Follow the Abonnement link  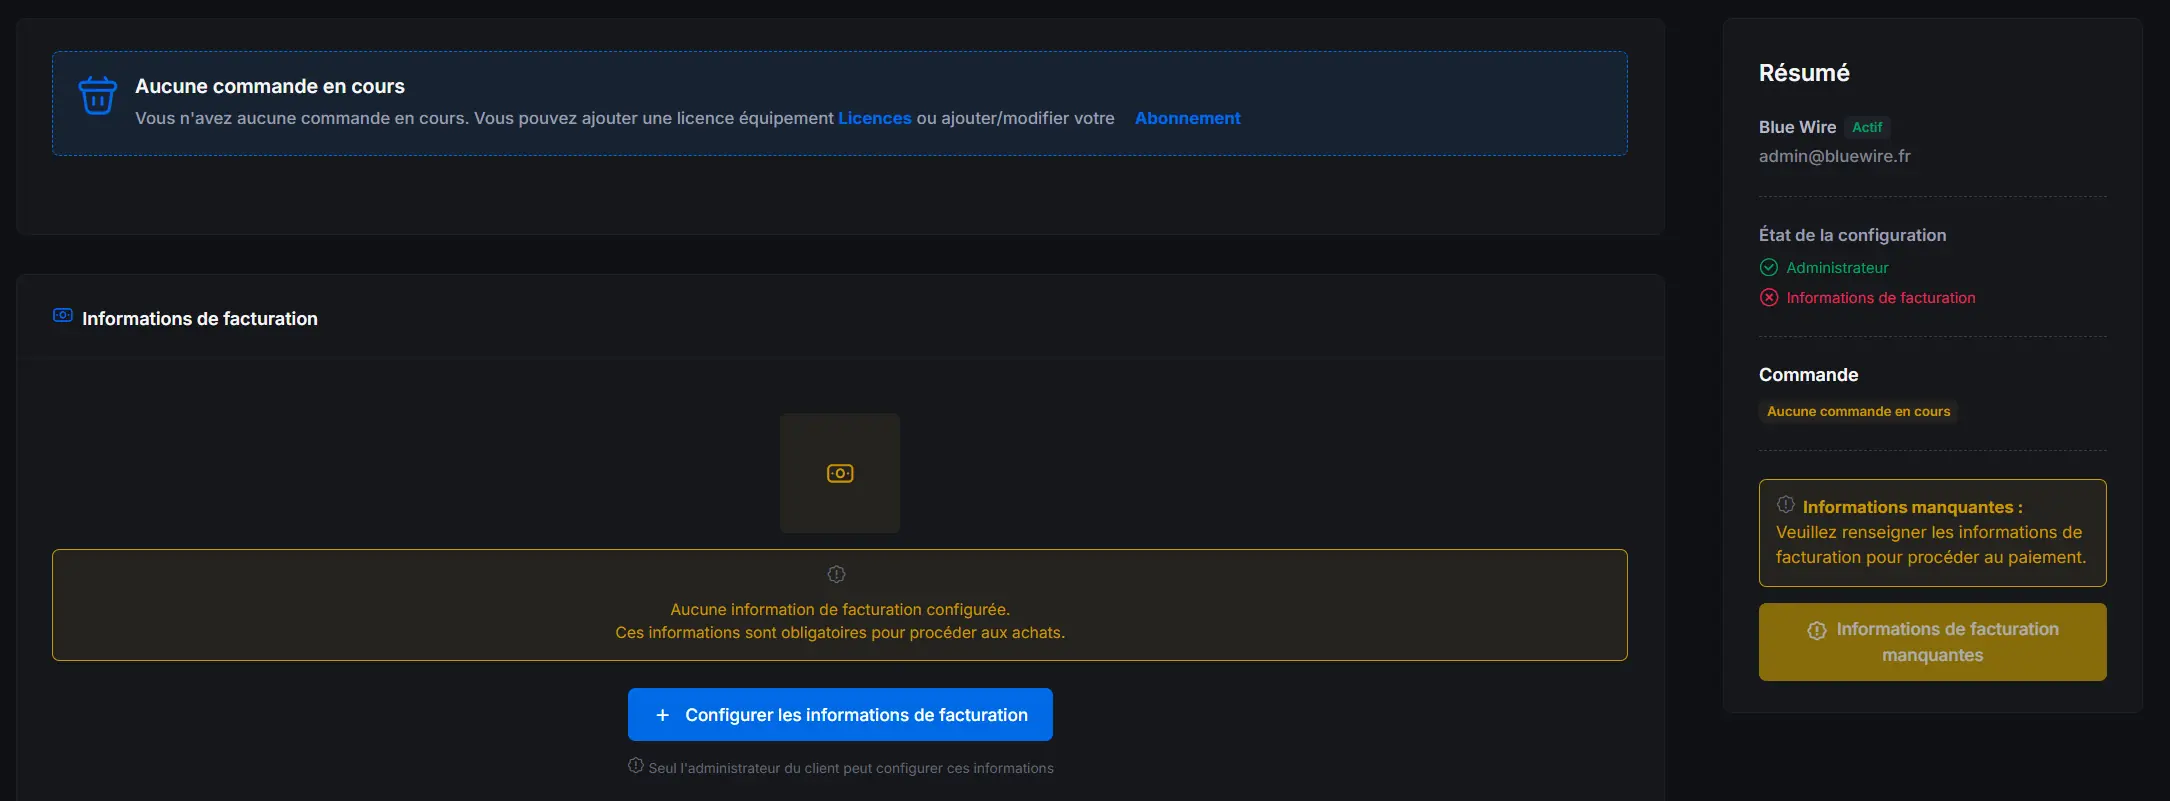tap(1187, 118)
